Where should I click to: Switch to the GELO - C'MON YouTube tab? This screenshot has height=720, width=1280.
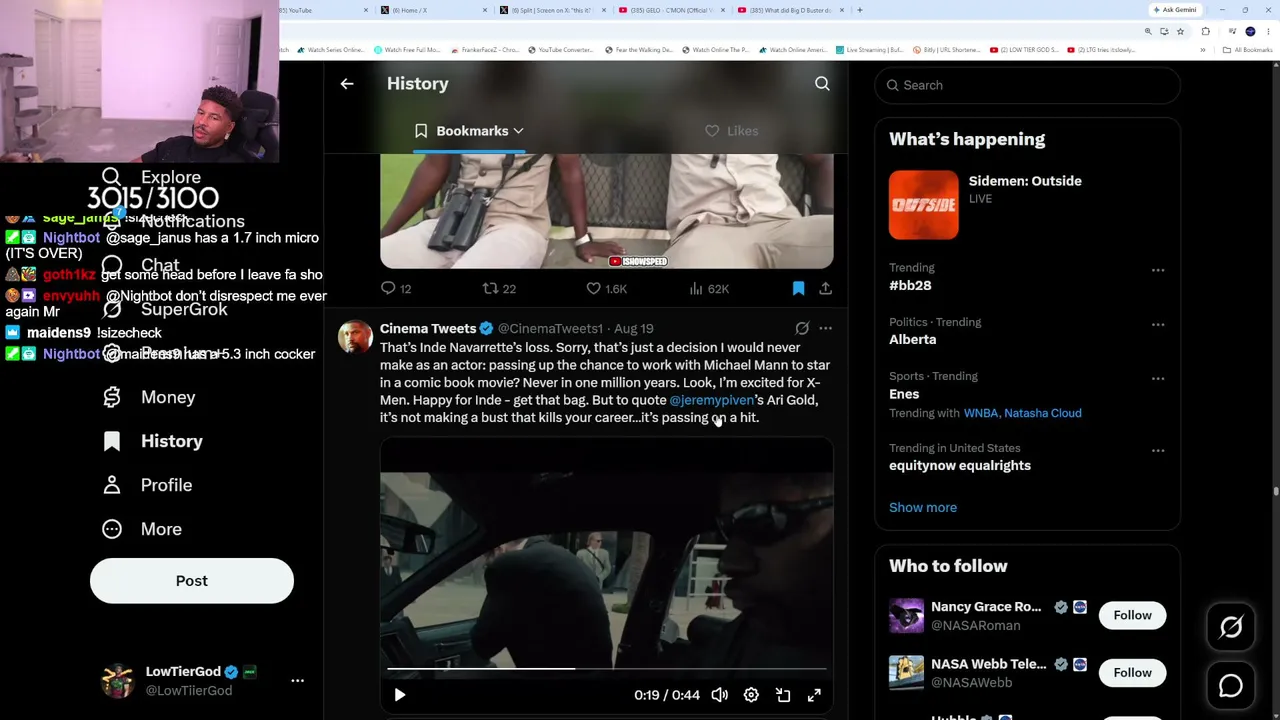[x=672, y=10]
